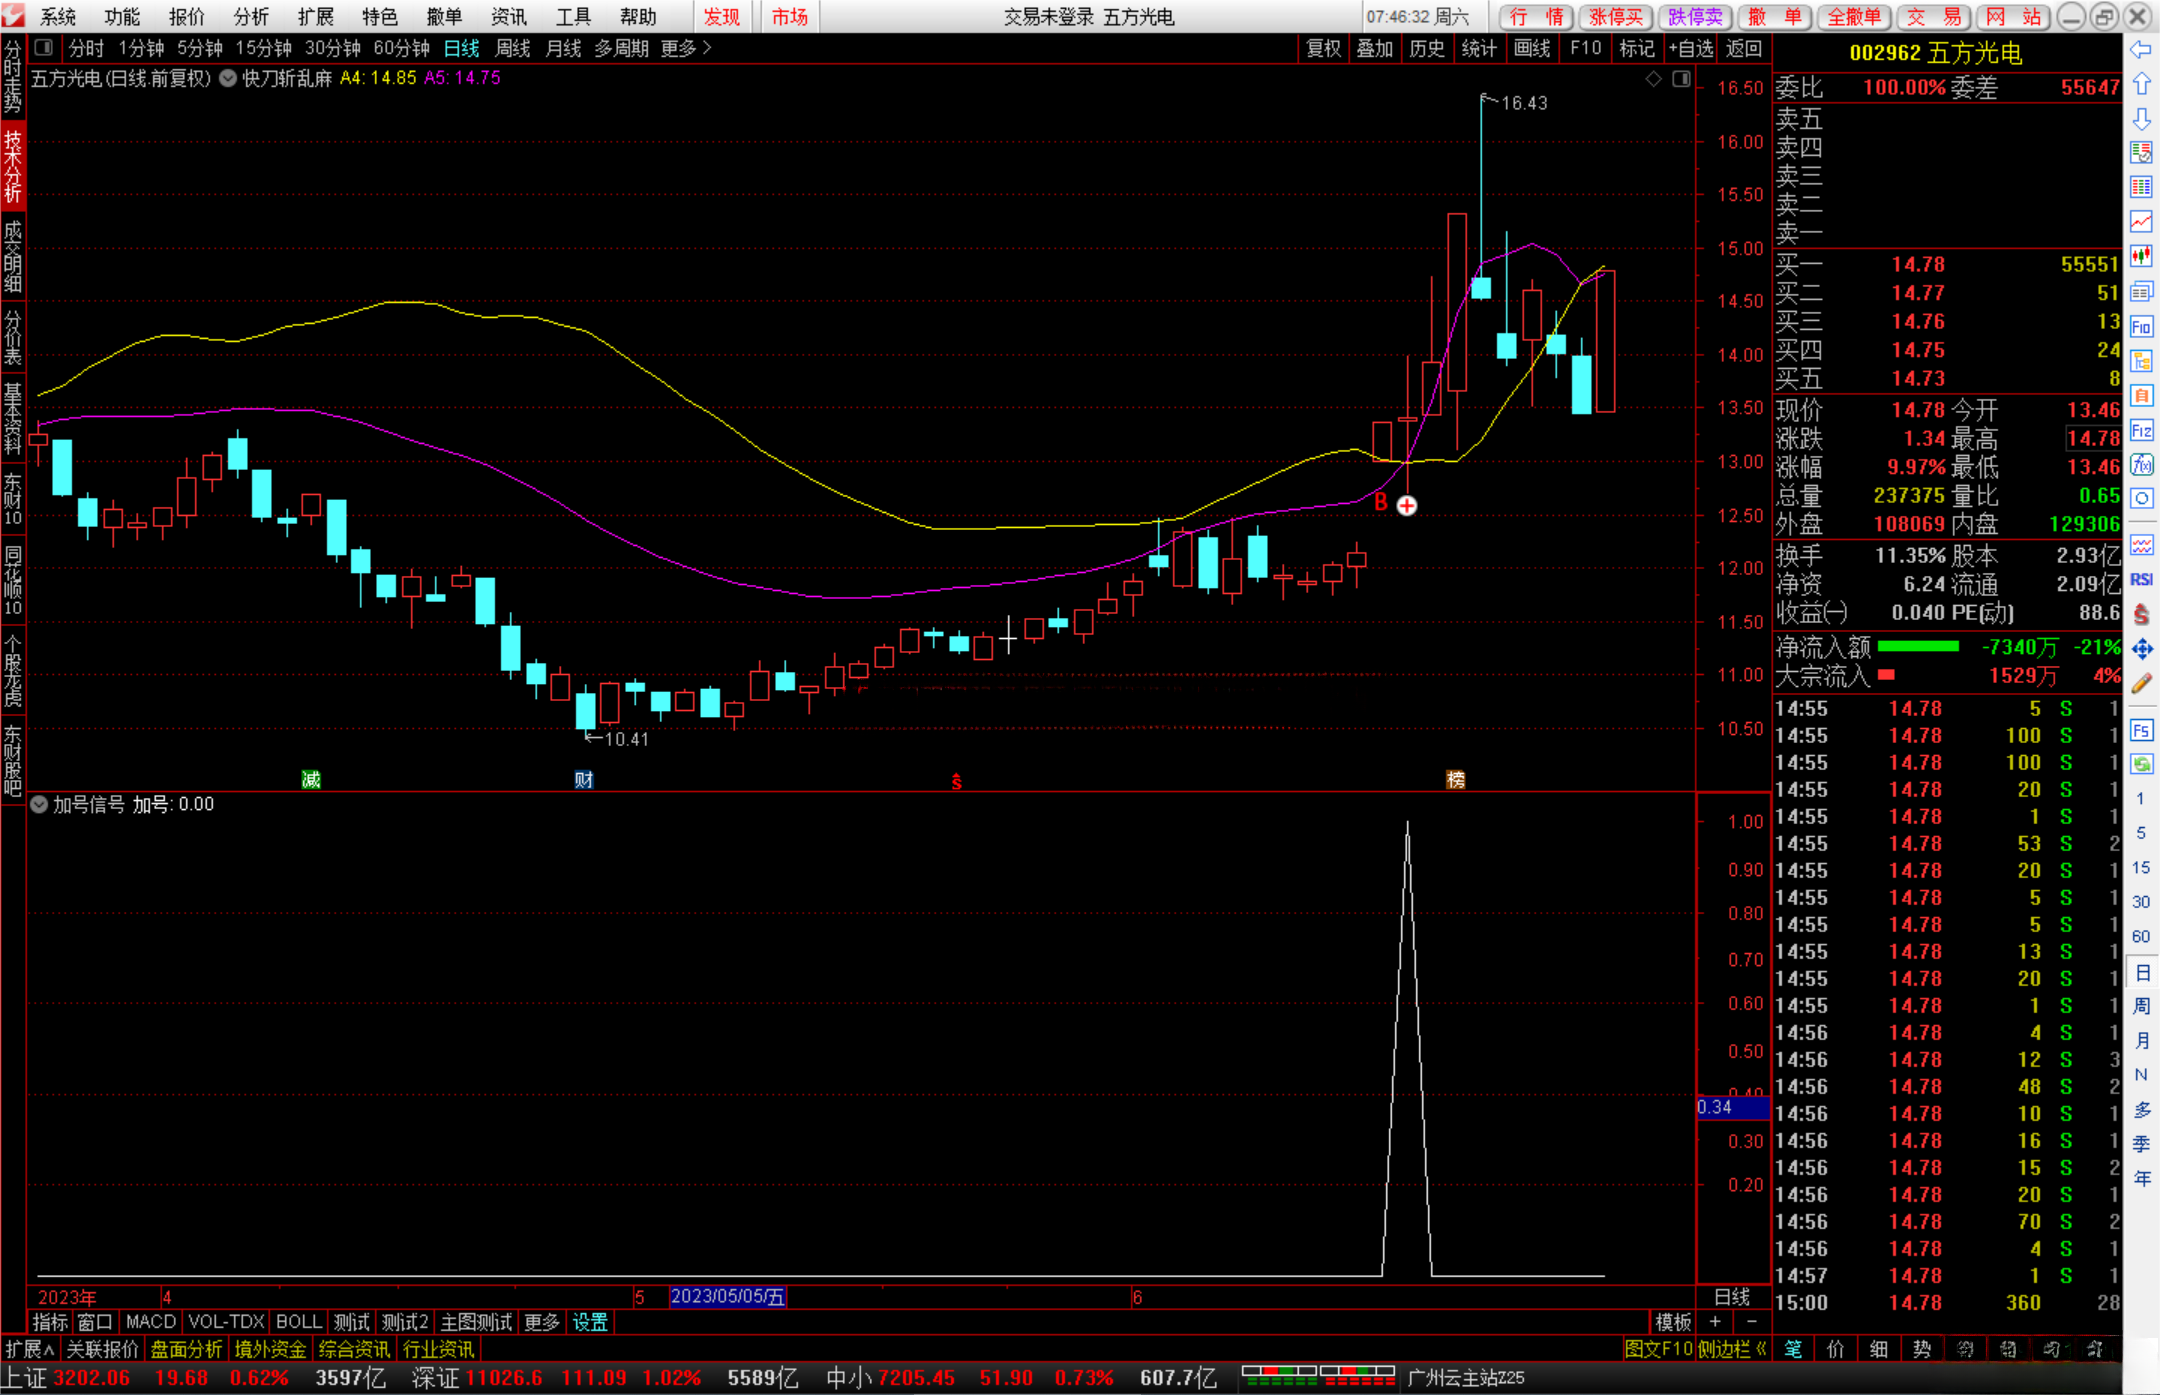2160x1395 pixels.
Task: Click the candlestick chart icon in sidebar
Action: [x=2141, y=256]
